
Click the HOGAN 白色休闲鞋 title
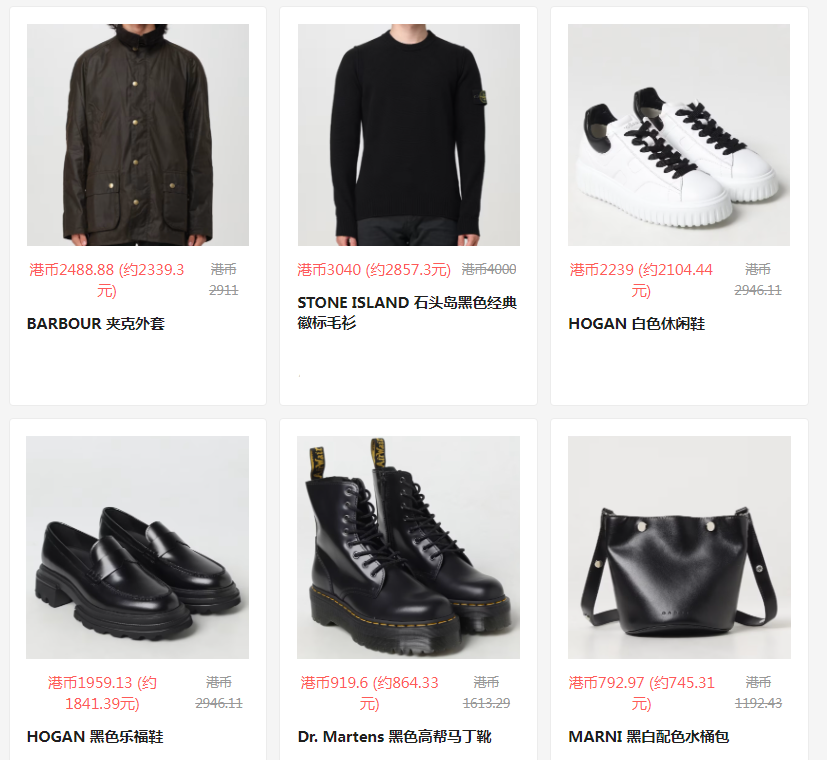point(637,323)
